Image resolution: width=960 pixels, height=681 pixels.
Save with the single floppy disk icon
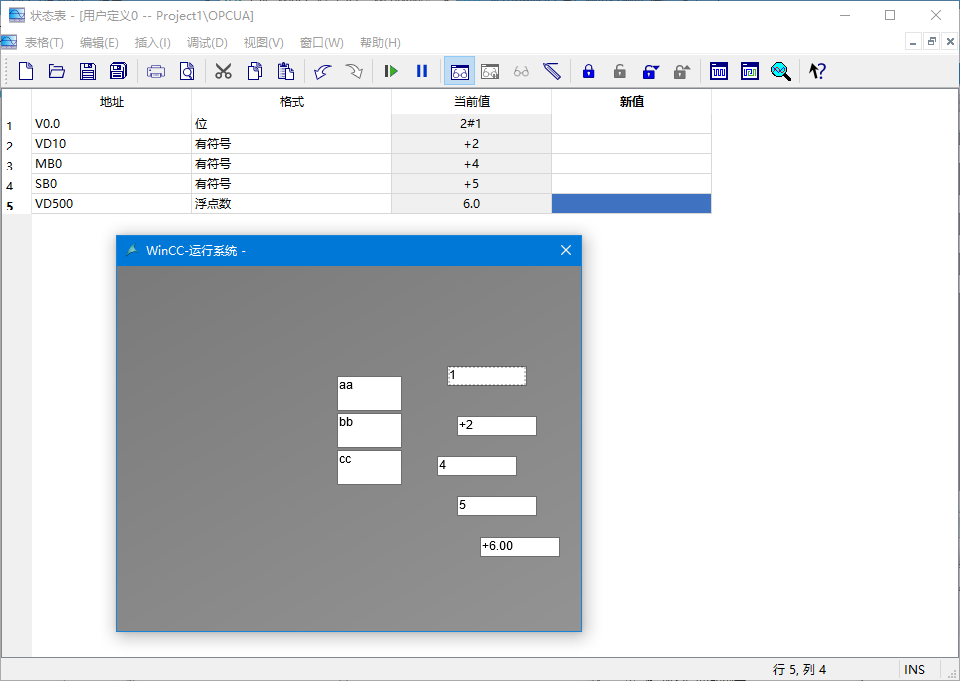coord(88,71)
